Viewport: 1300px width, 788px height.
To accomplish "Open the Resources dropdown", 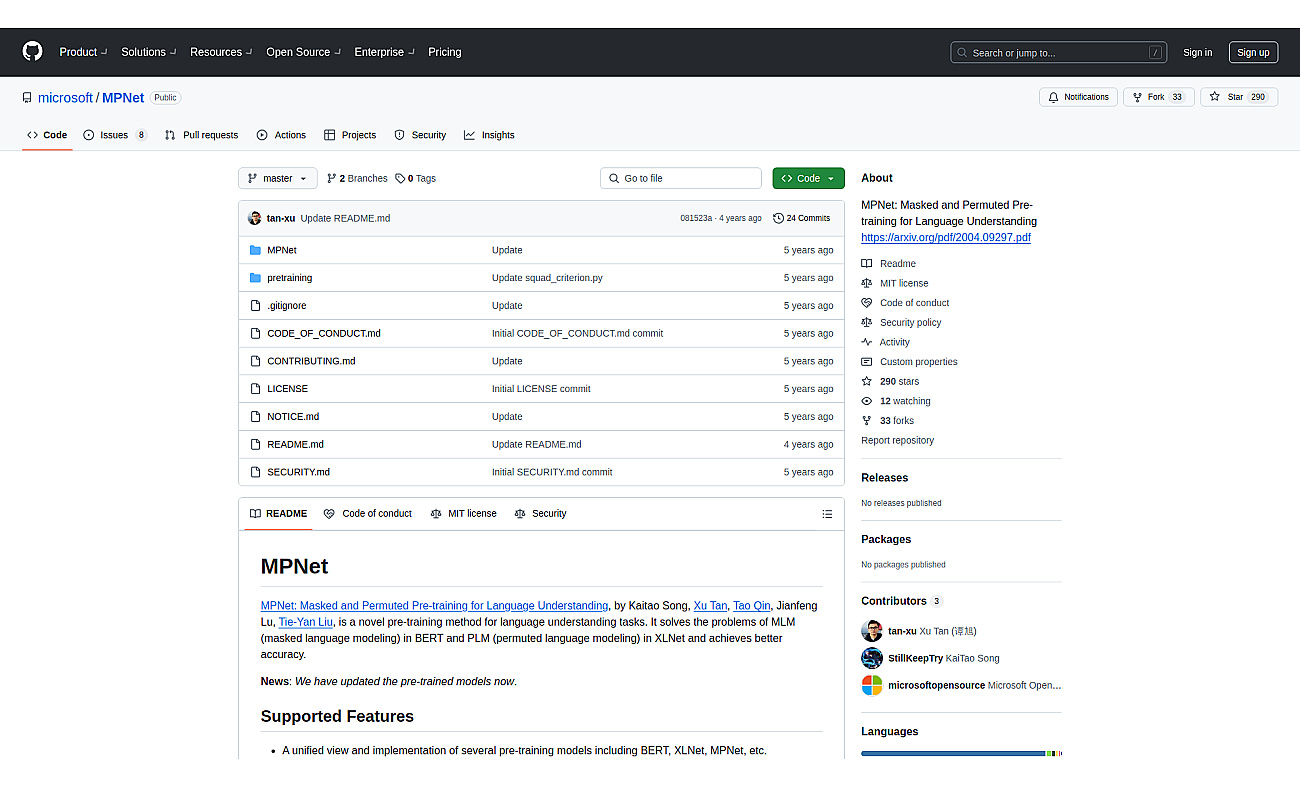I will point(221,52).
